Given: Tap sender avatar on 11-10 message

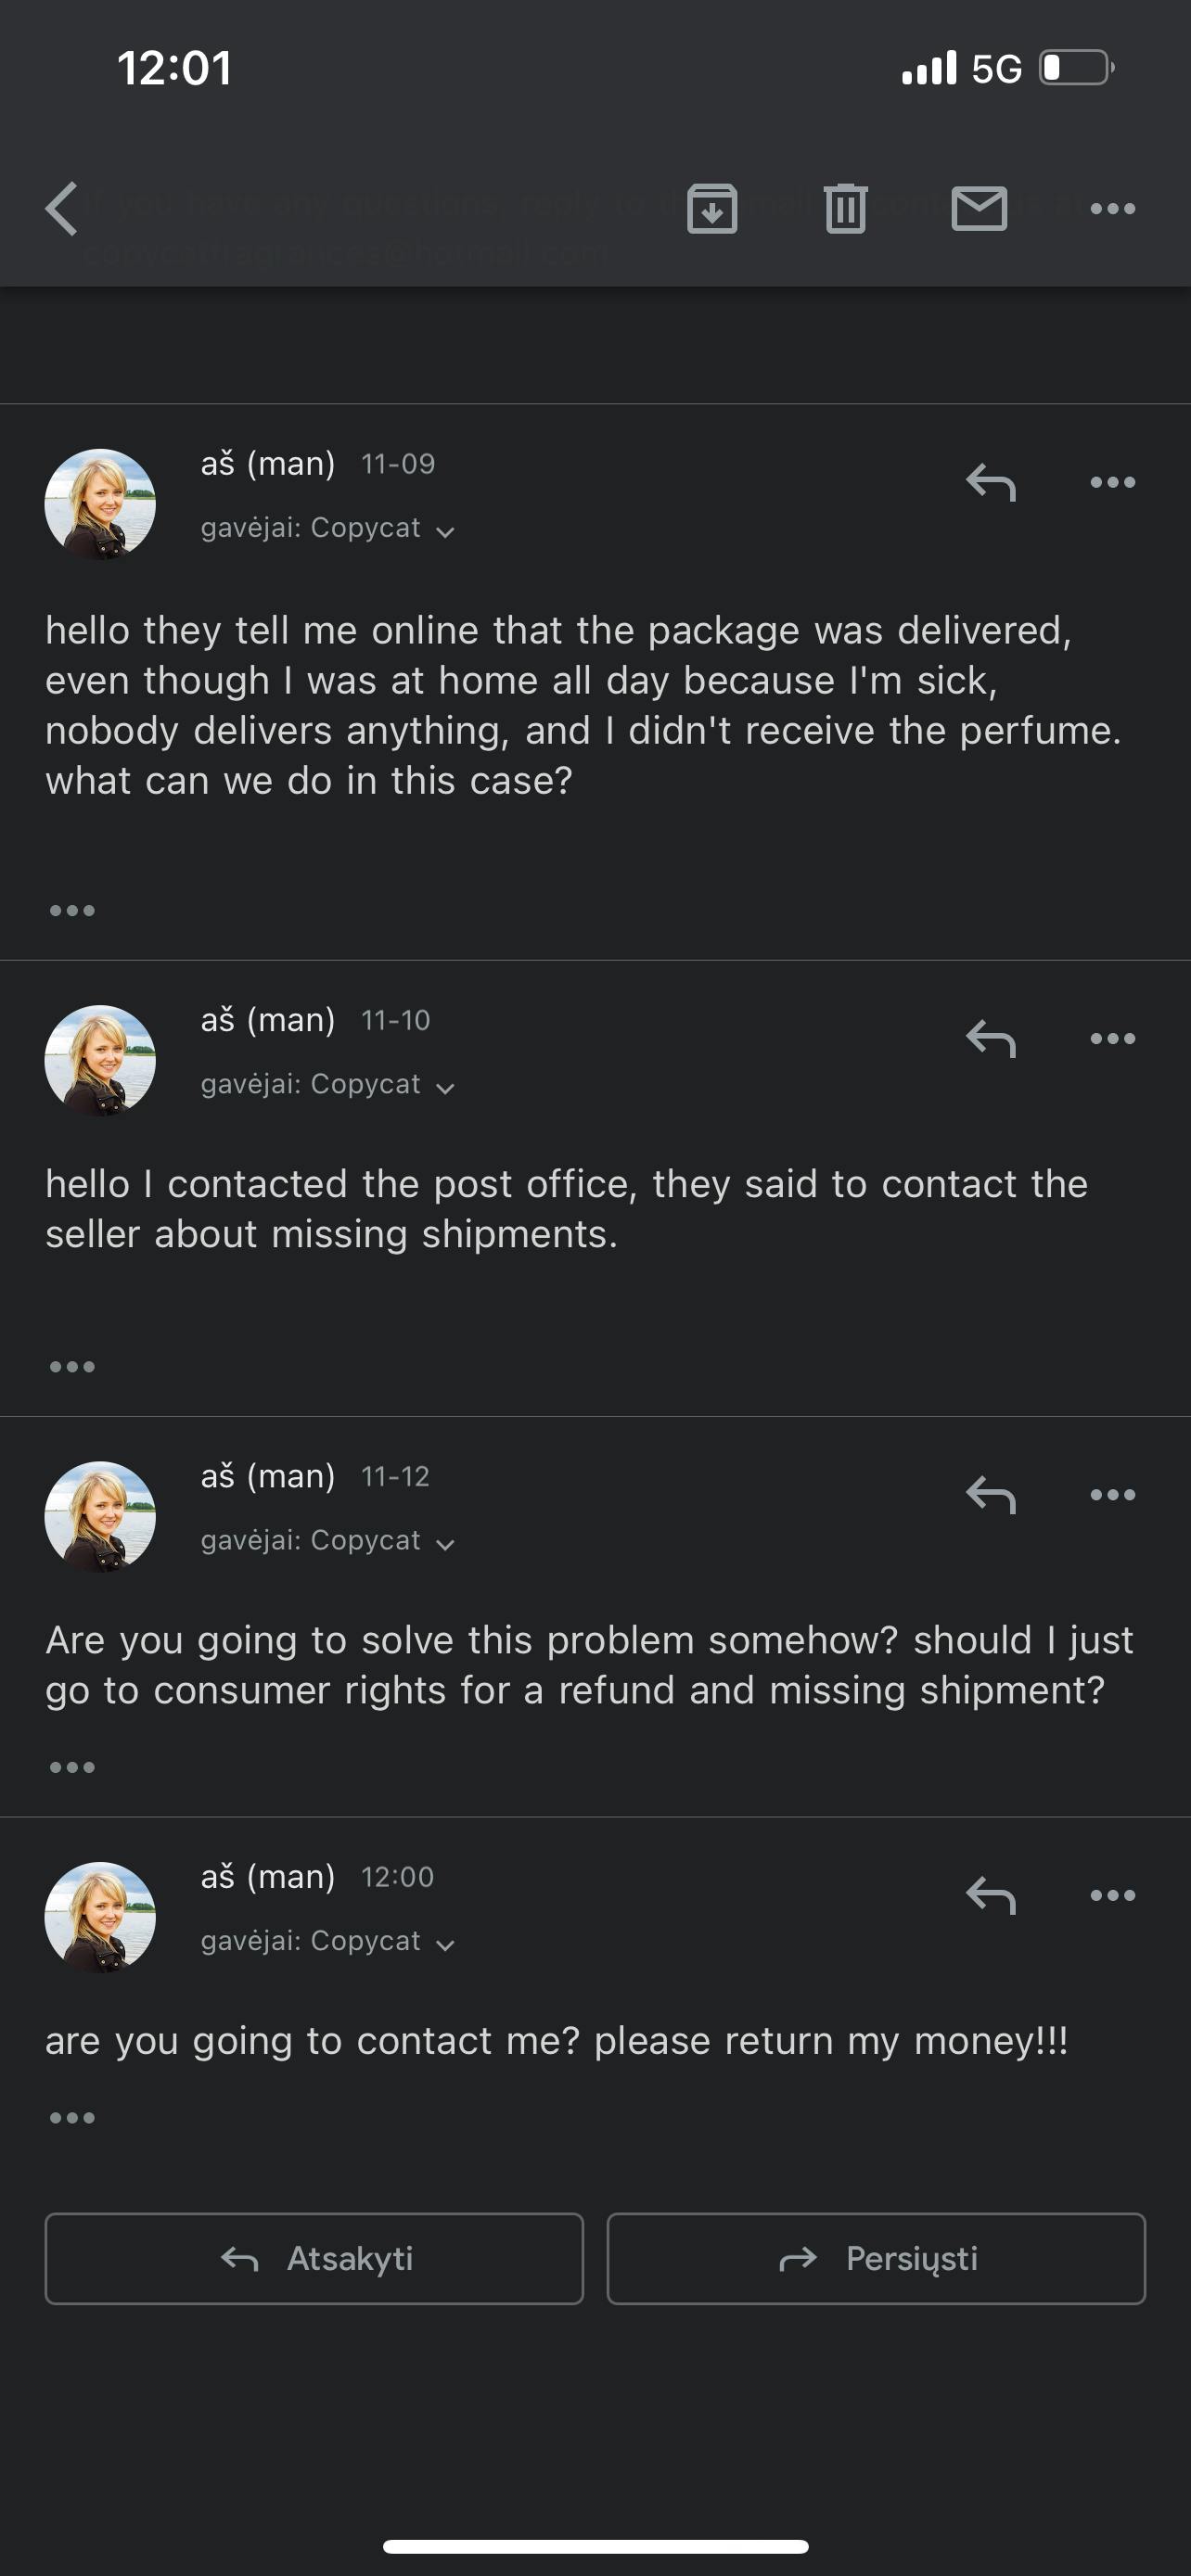Looking at the screenshot, I should [100, 1060].
